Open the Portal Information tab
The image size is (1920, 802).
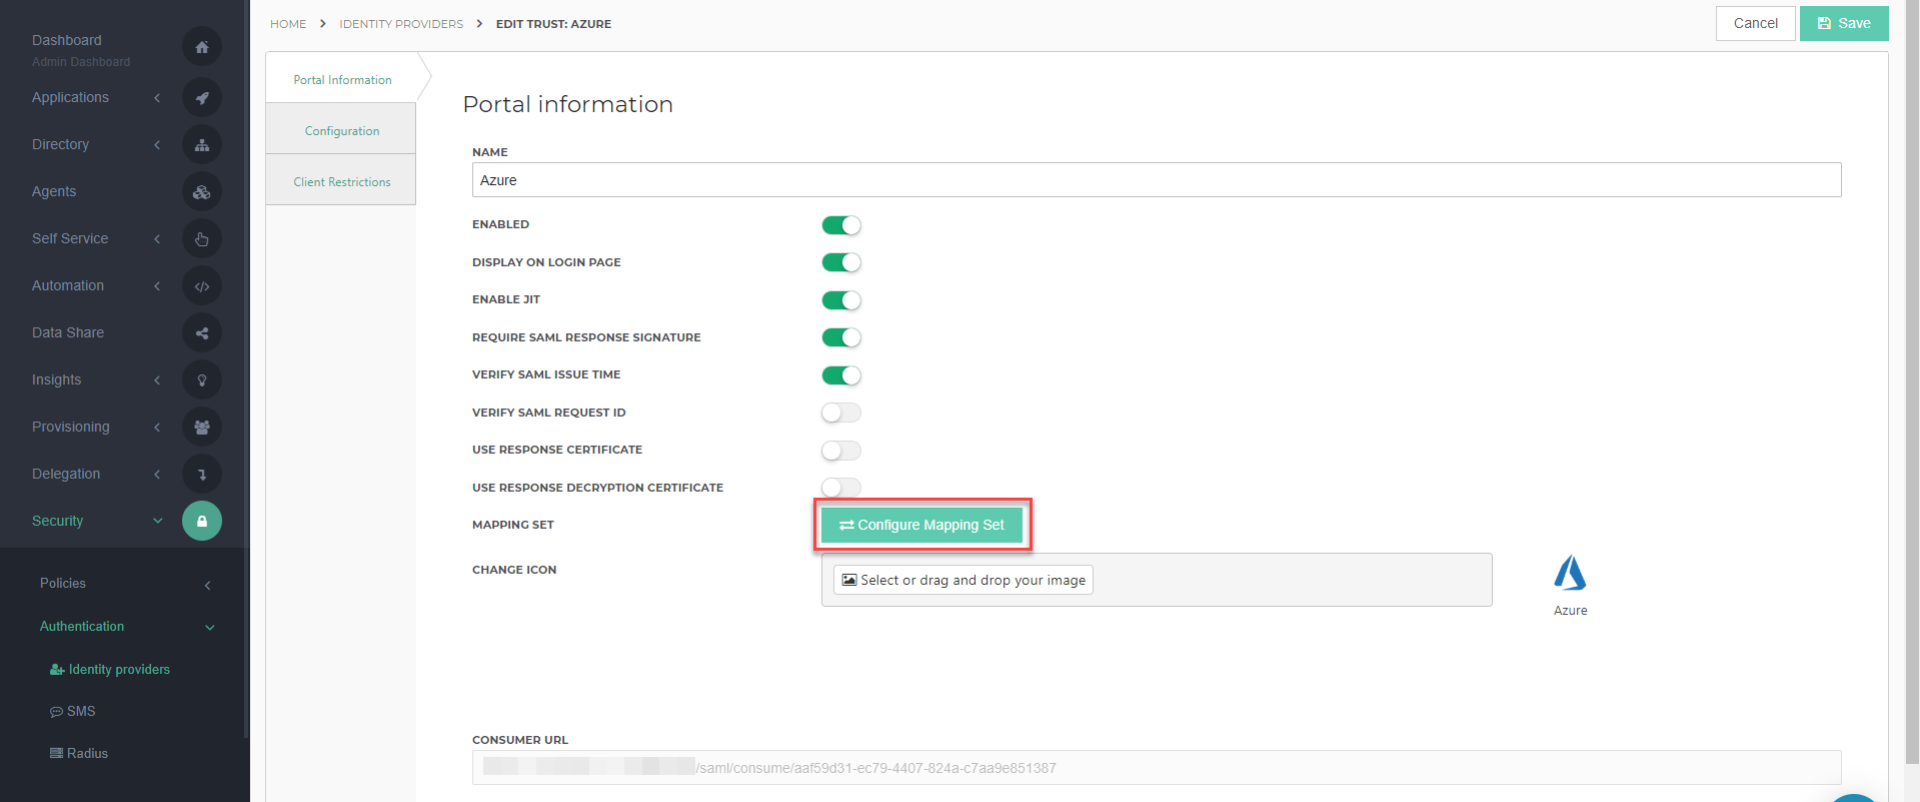pyautogui.click(x=342, y=79)
